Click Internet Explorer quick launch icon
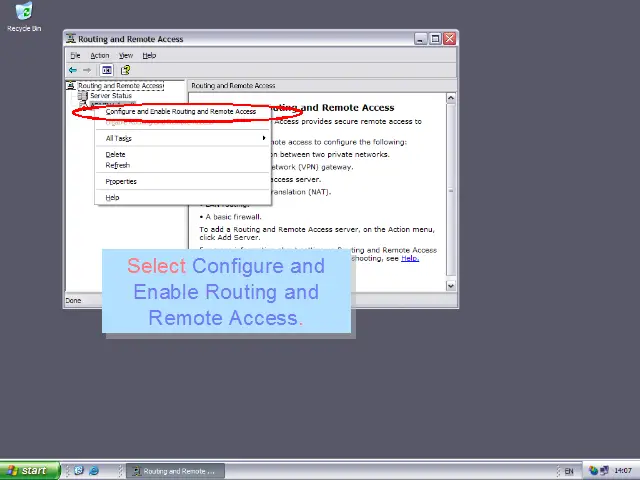 [94, 471]
